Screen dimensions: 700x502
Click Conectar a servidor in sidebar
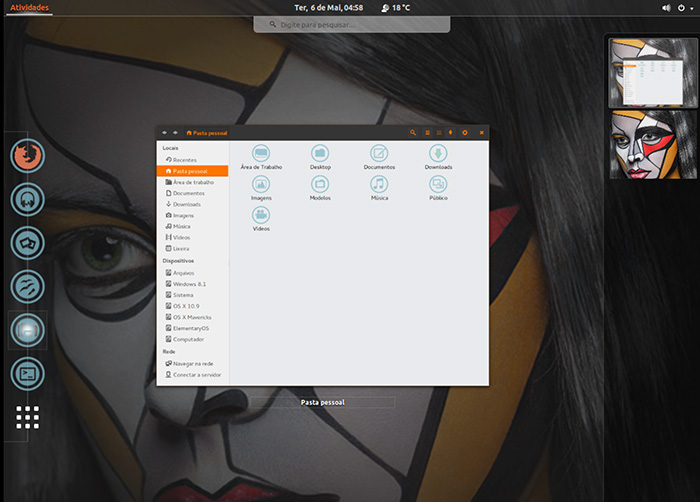[192, 375]
